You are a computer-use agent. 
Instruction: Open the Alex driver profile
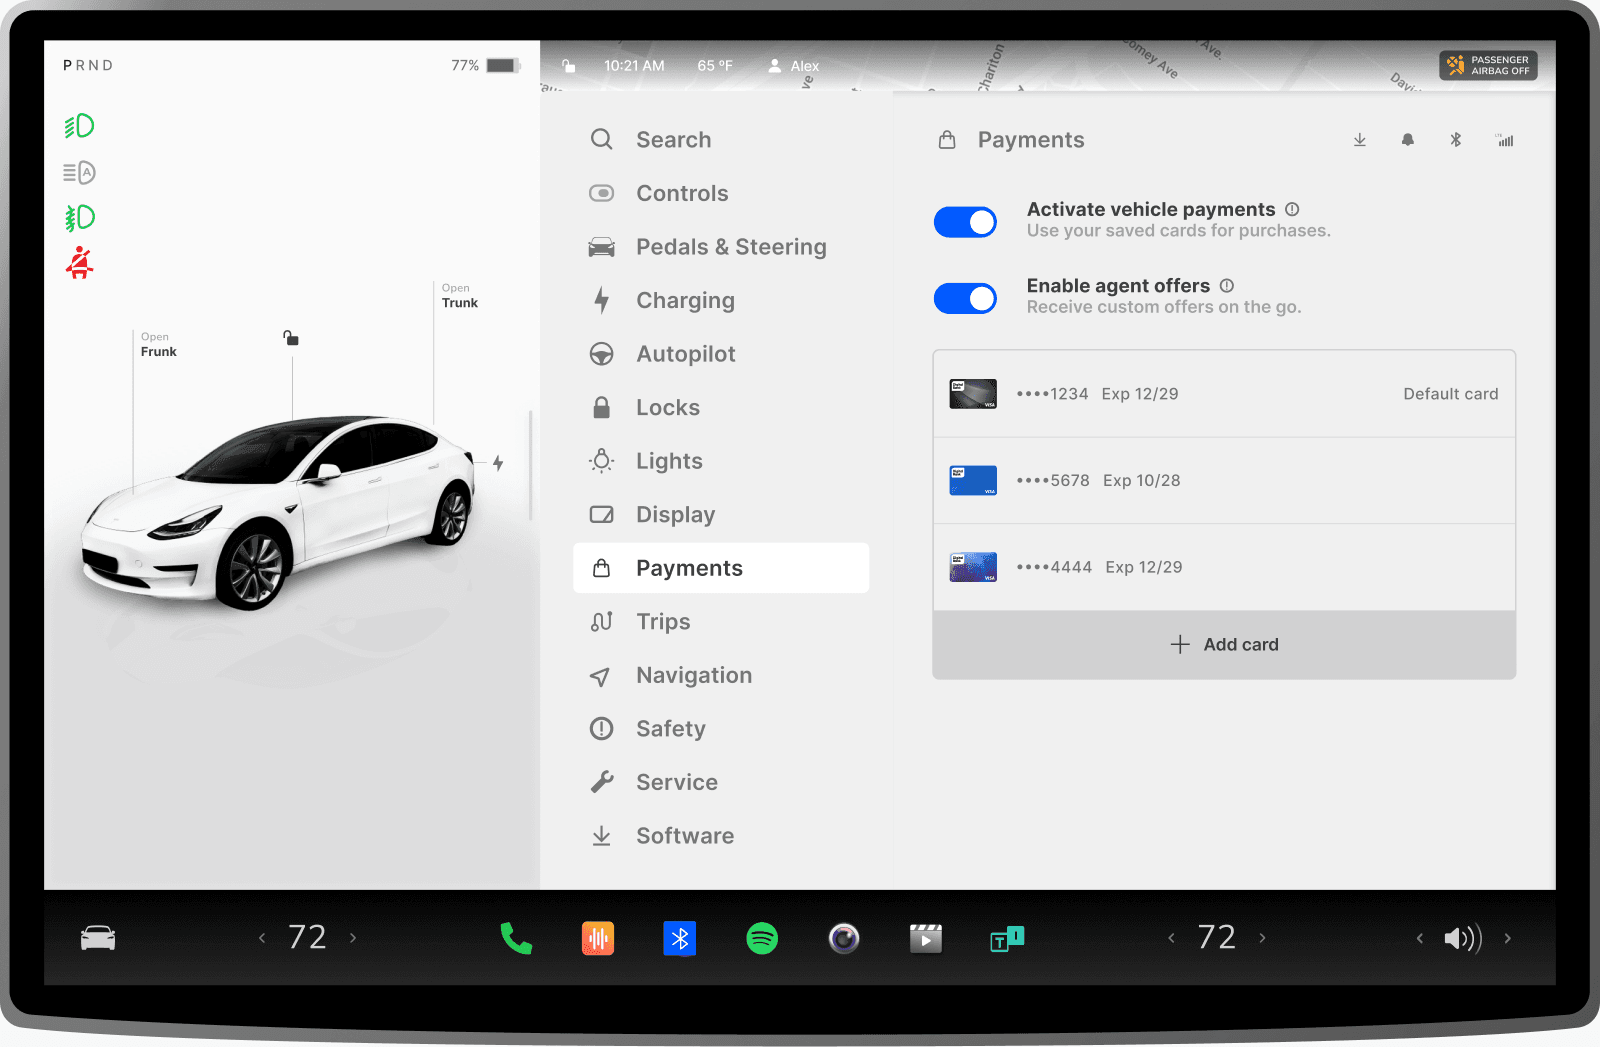point(794,66)
